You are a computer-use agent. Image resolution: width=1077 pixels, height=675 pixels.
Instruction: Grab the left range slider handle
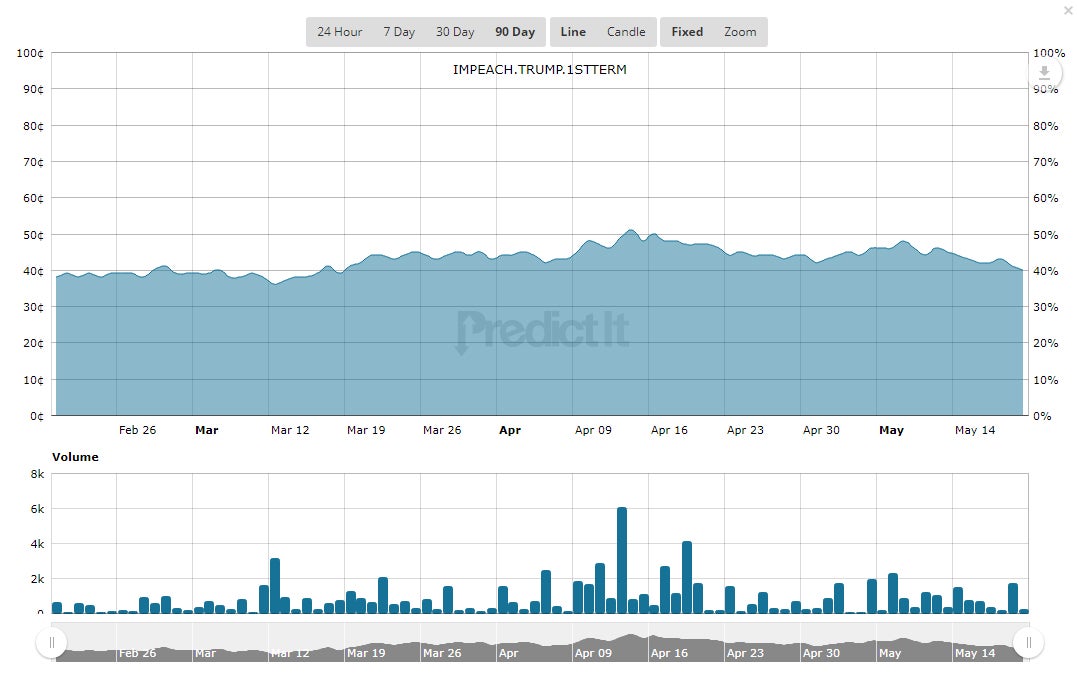coord(52,643)
